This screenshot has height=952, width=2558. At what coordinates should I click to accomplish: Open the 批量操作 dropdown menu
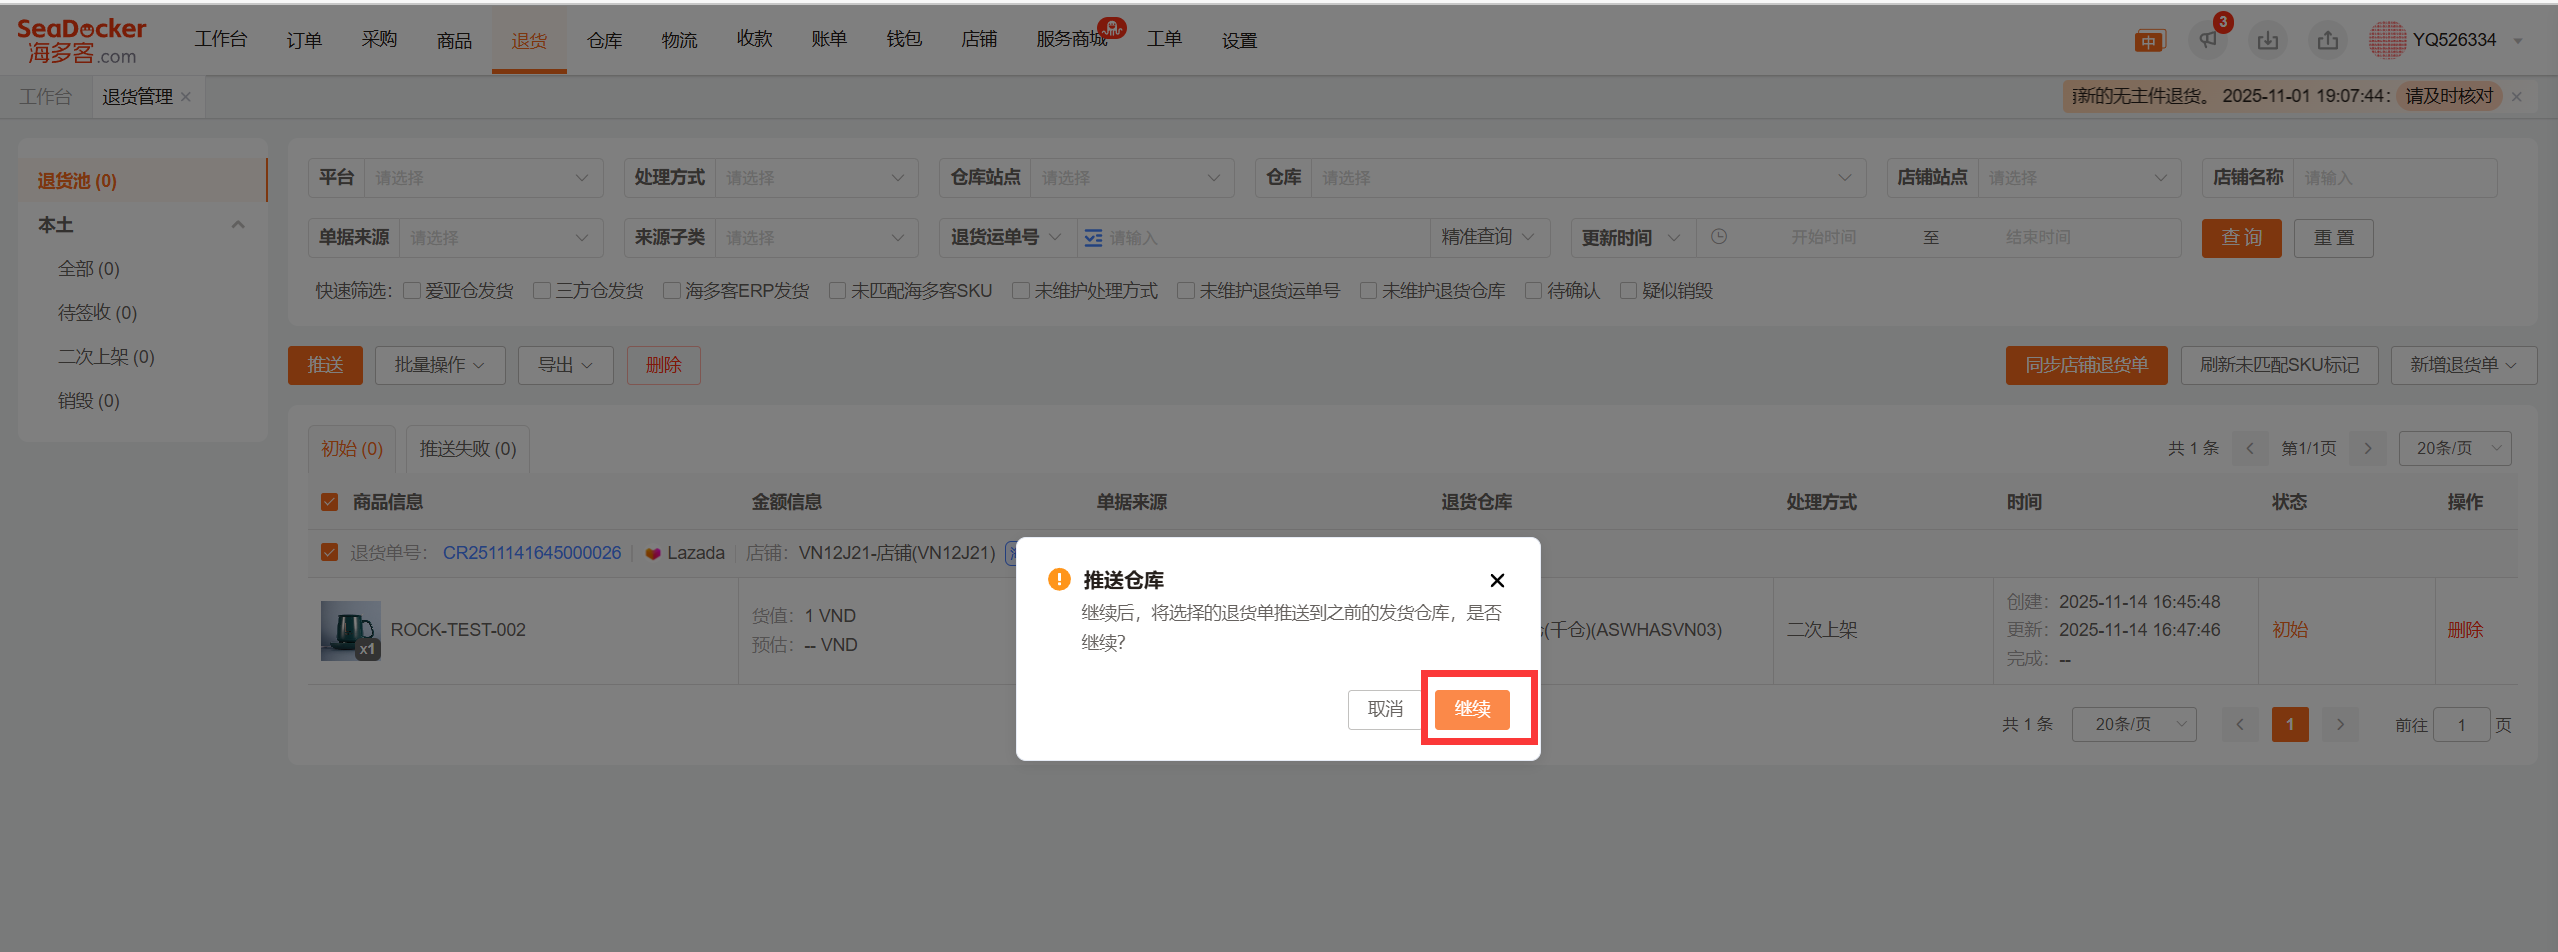coord(439,365)
